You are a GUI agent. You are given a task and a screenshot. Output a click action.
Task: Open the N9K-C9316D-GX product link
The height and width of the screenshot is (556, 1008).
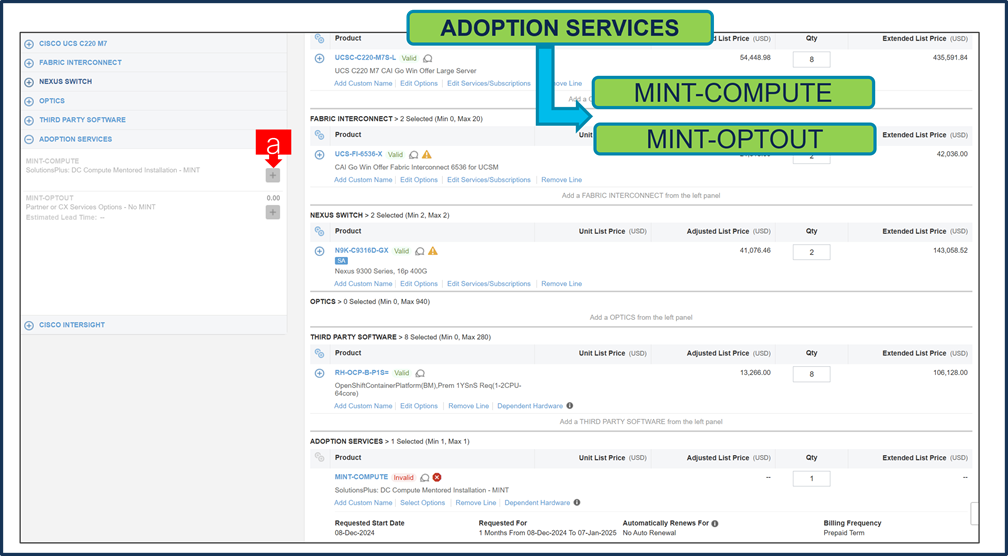pos(361,251)
